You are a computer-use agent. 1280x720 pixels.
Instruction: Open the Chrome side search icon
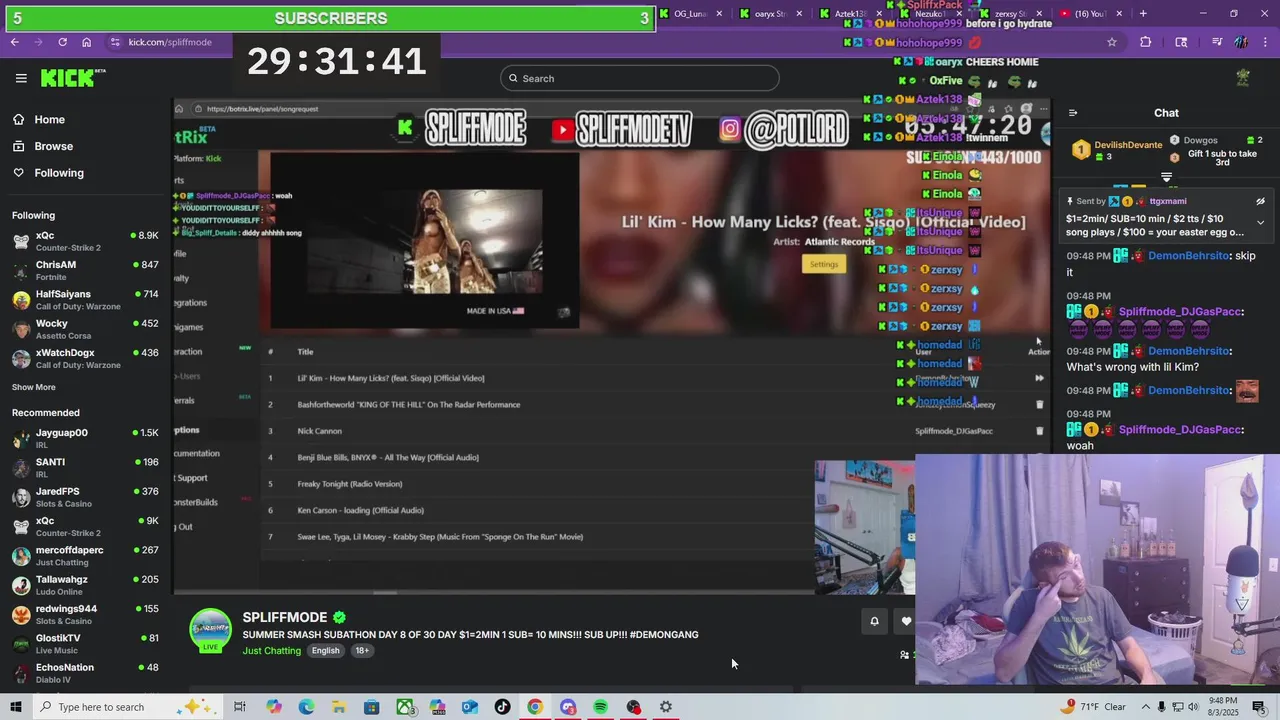[x=1181, y=42]
